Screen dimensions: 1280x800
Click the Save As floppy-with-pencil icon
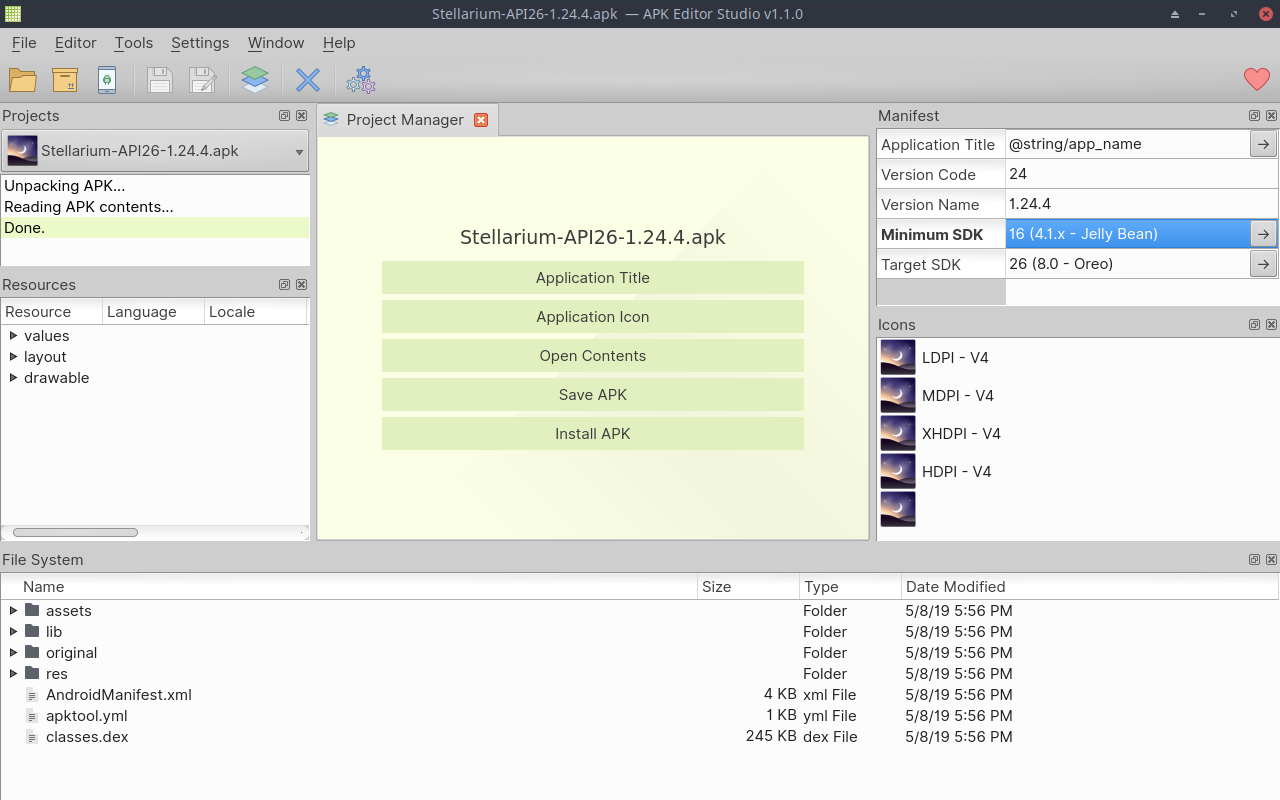click(x=203, y=80)
